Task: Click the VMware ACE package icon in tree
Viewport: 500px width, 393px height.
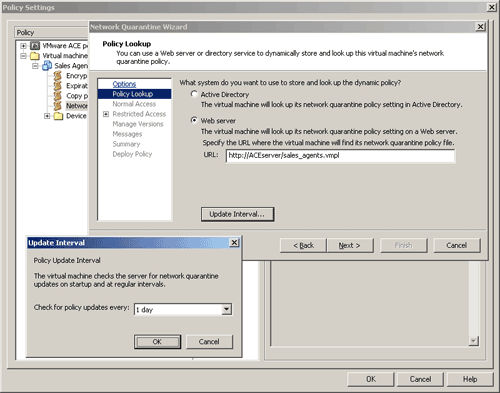Action: pyautogui.click(x=35, y=46)
